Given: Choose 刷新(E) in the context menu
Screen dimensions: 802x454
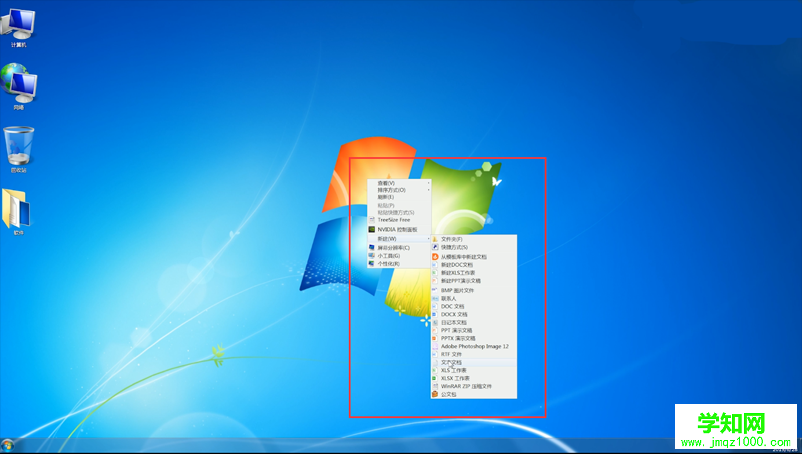Looking at the screenshot, I should click(399, 197).
